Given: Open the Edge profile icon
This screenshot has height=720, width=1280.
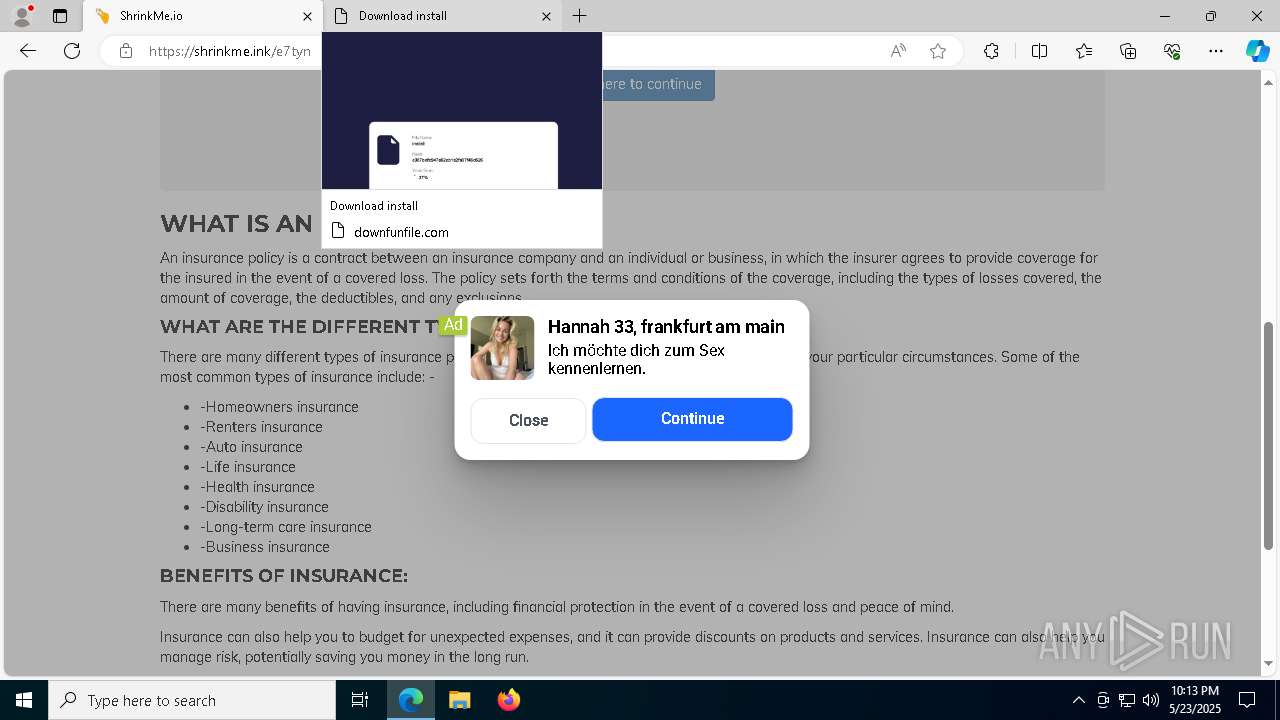Looking at the screenshot, I should [x=22, y=15].
